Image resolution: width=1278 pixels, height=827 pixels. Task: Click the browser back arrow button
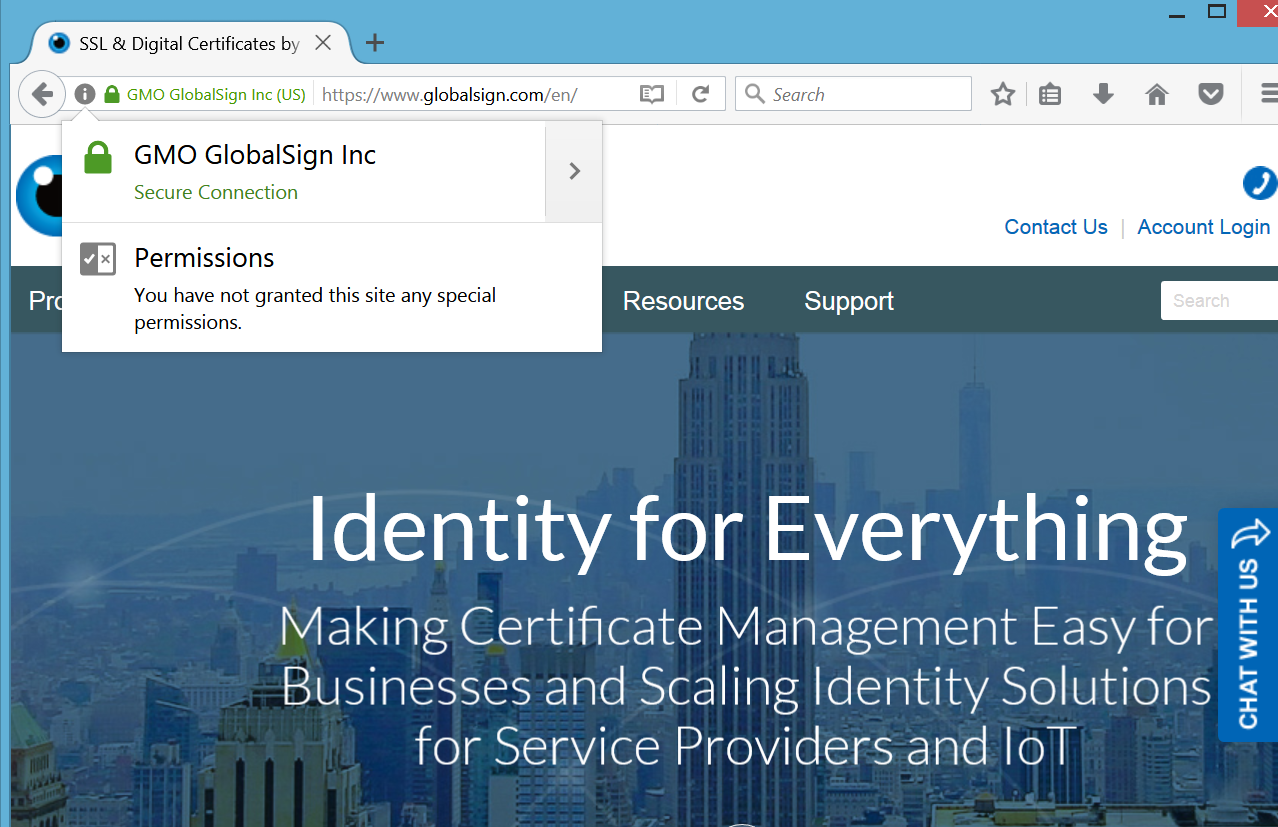(41, 95)
